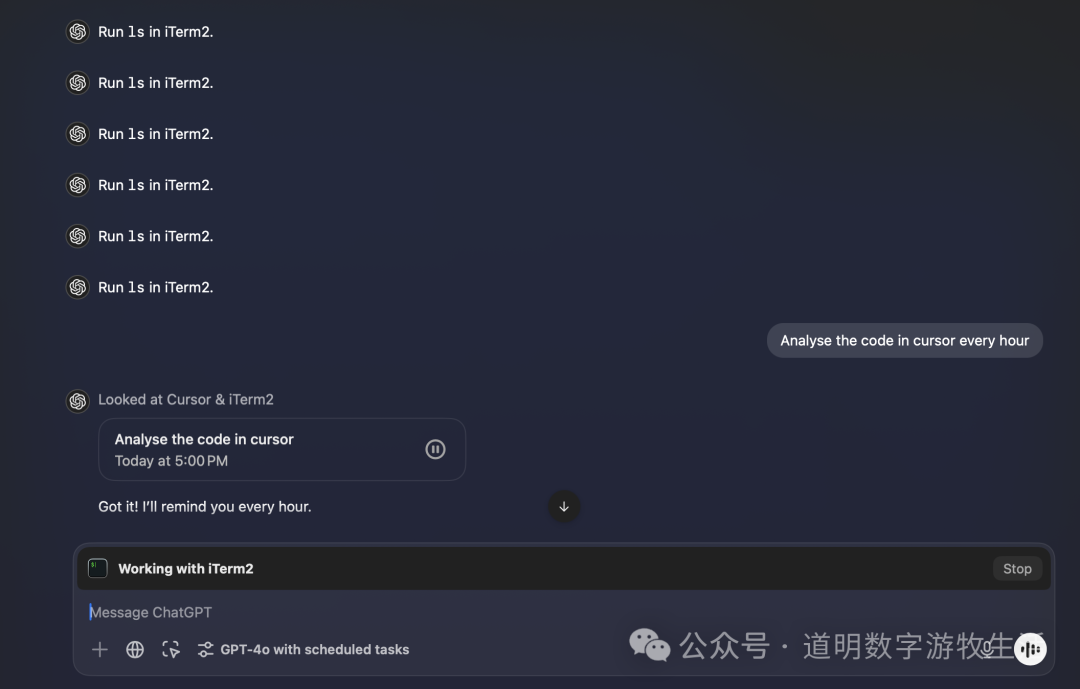Toggle the globe web search icon
1080x689 pixels.
pos(135,649)
